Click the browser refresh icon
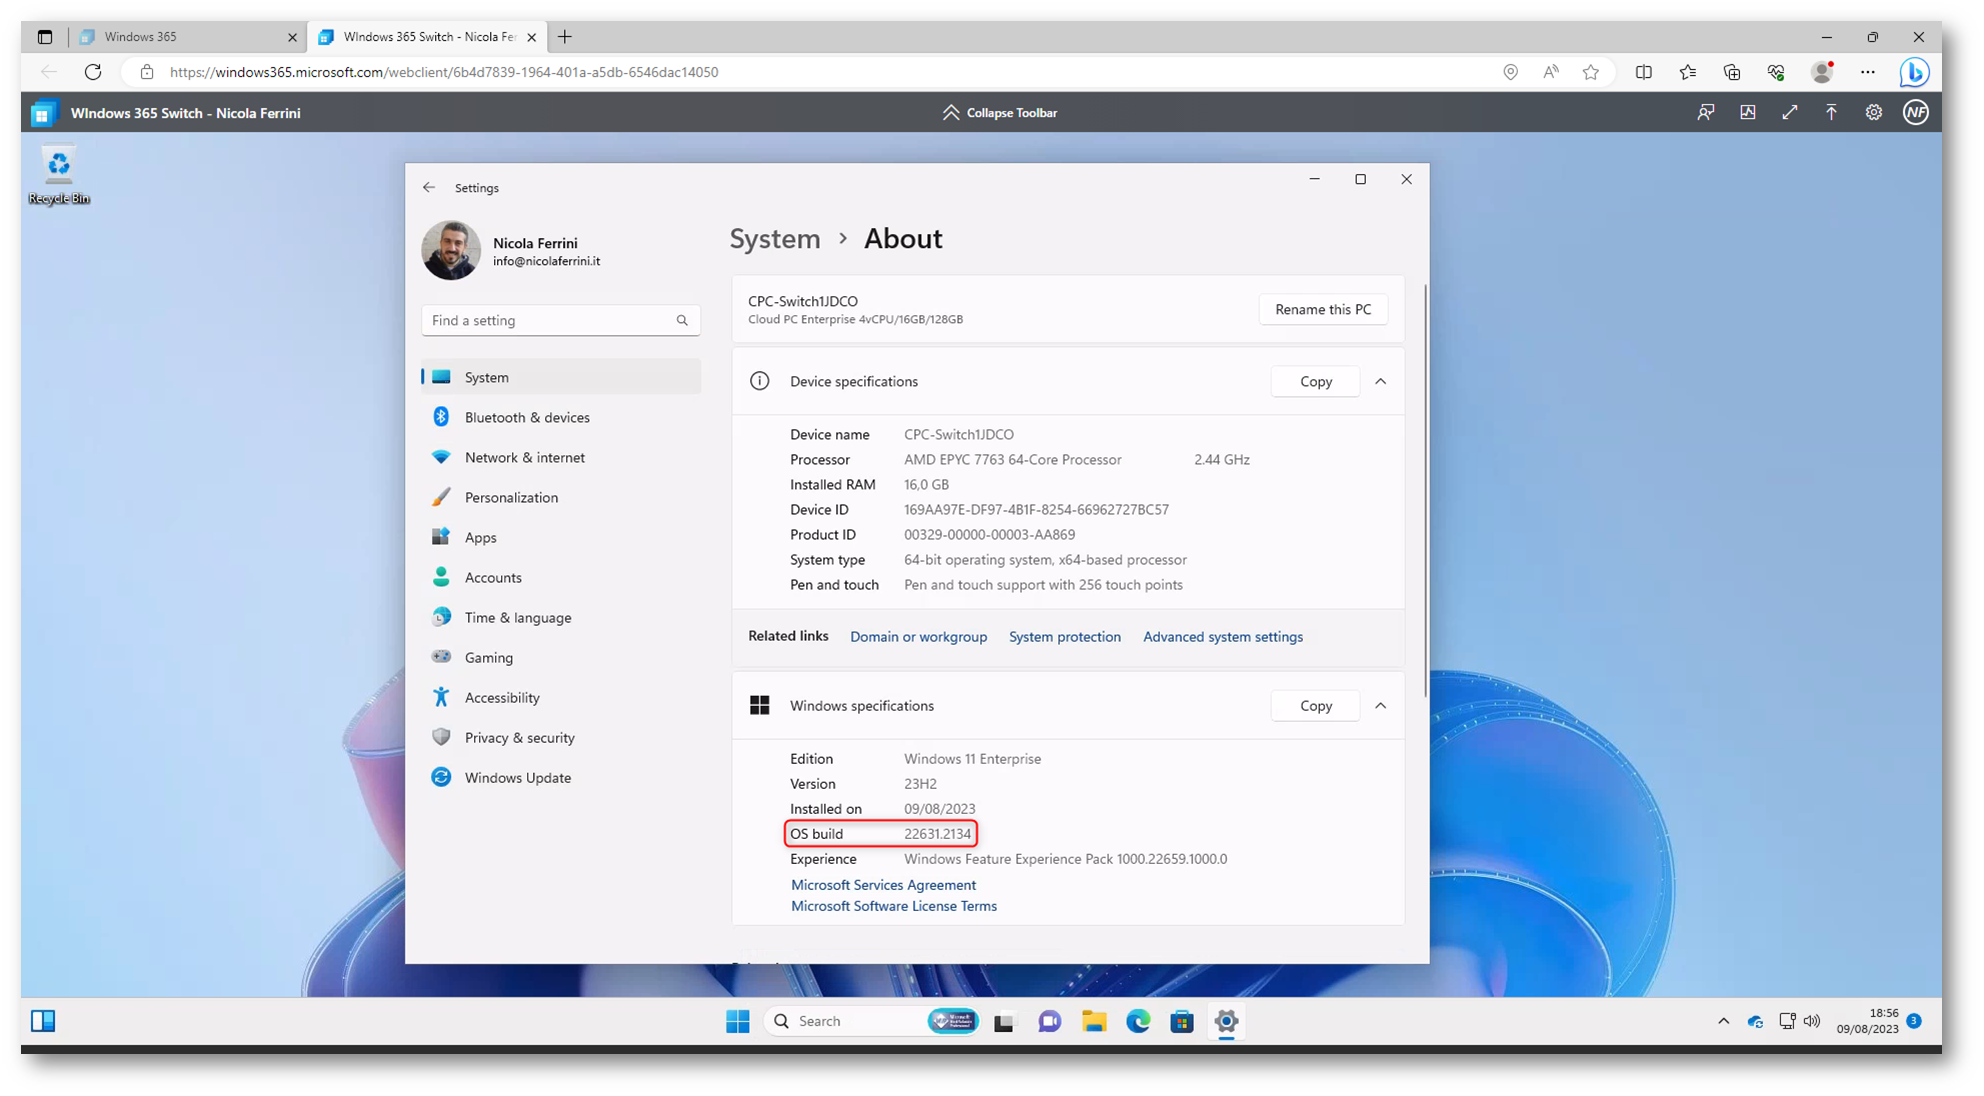Image resolution: width=1984 pixels, height=1096 pixels. [x=93, y=72]
